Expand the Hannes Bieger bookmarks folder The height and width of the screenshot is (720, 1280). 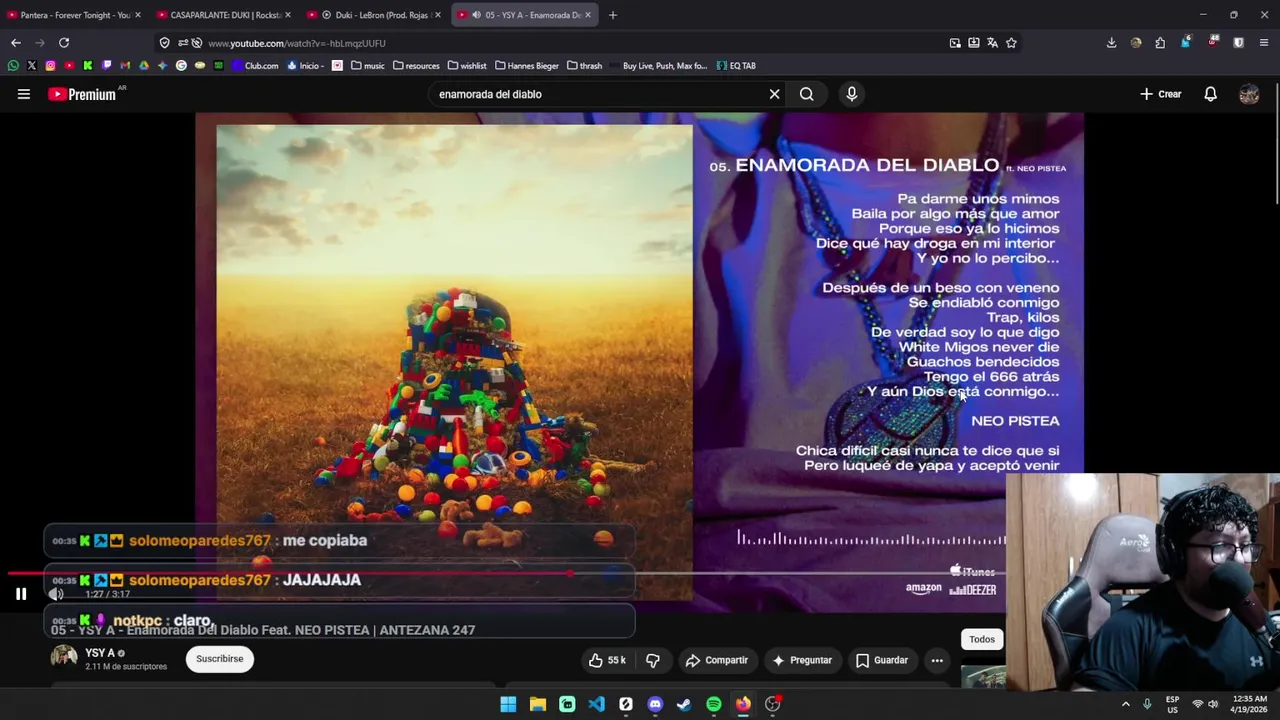click(x=527, y=66)
